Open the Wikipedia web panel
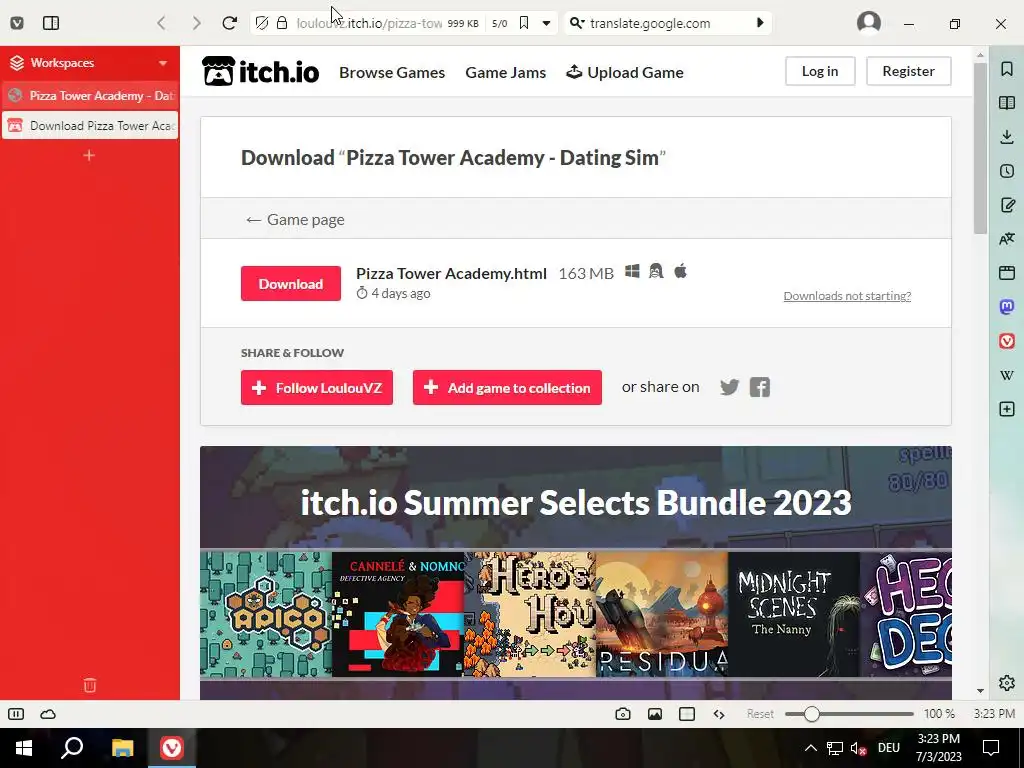1024x768 pixels. (x=1006, y=375)
